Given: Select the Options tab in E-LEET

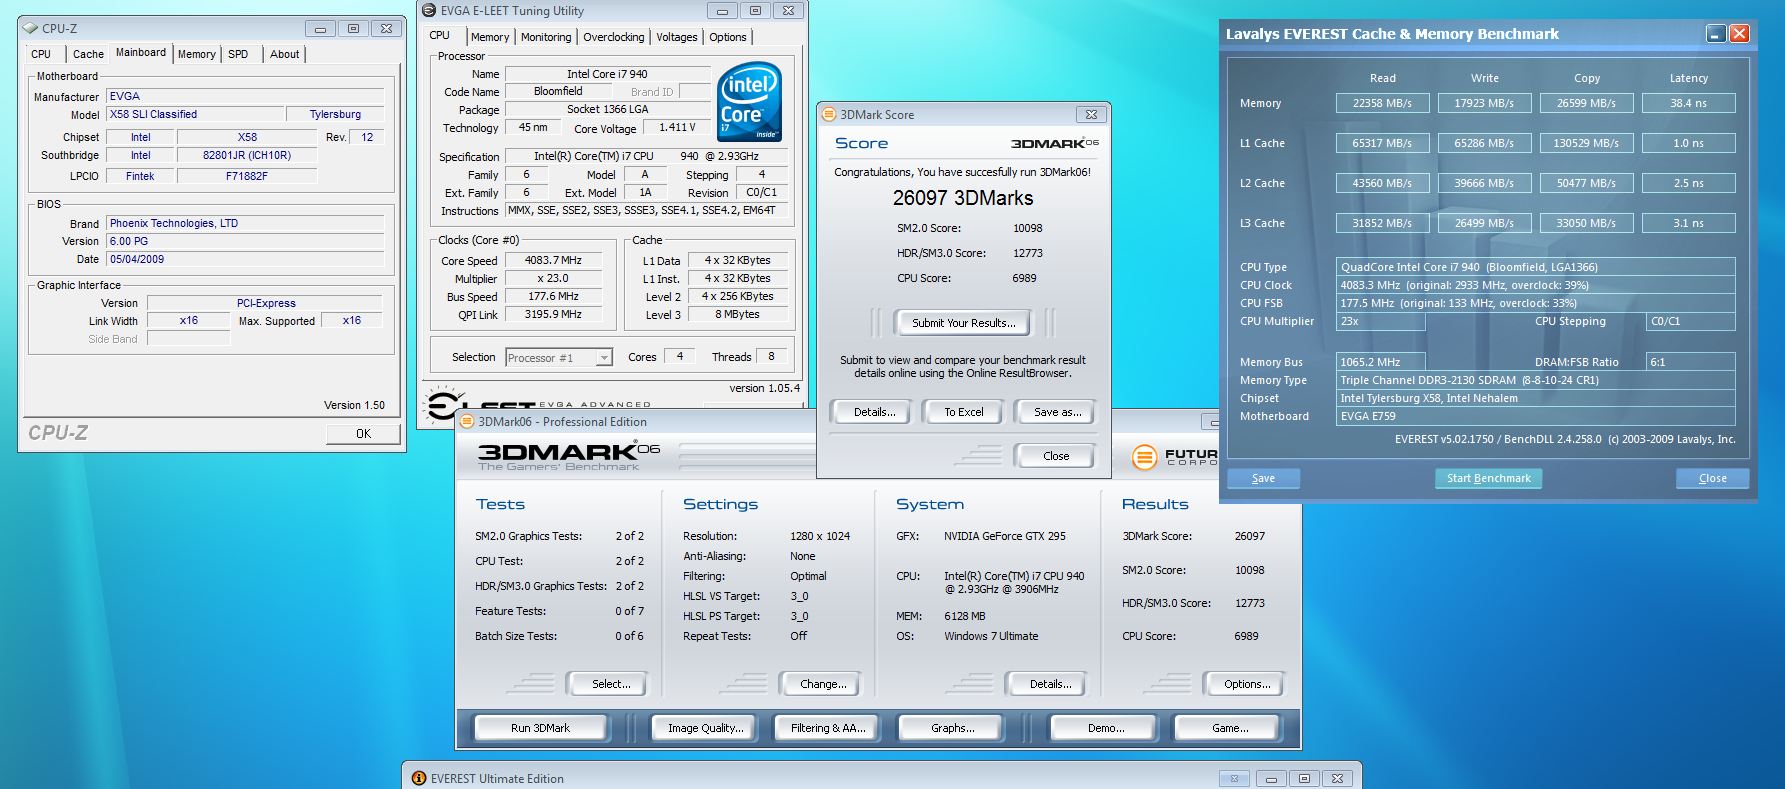Looking at the screenshot, I should (x=728, y=37).
